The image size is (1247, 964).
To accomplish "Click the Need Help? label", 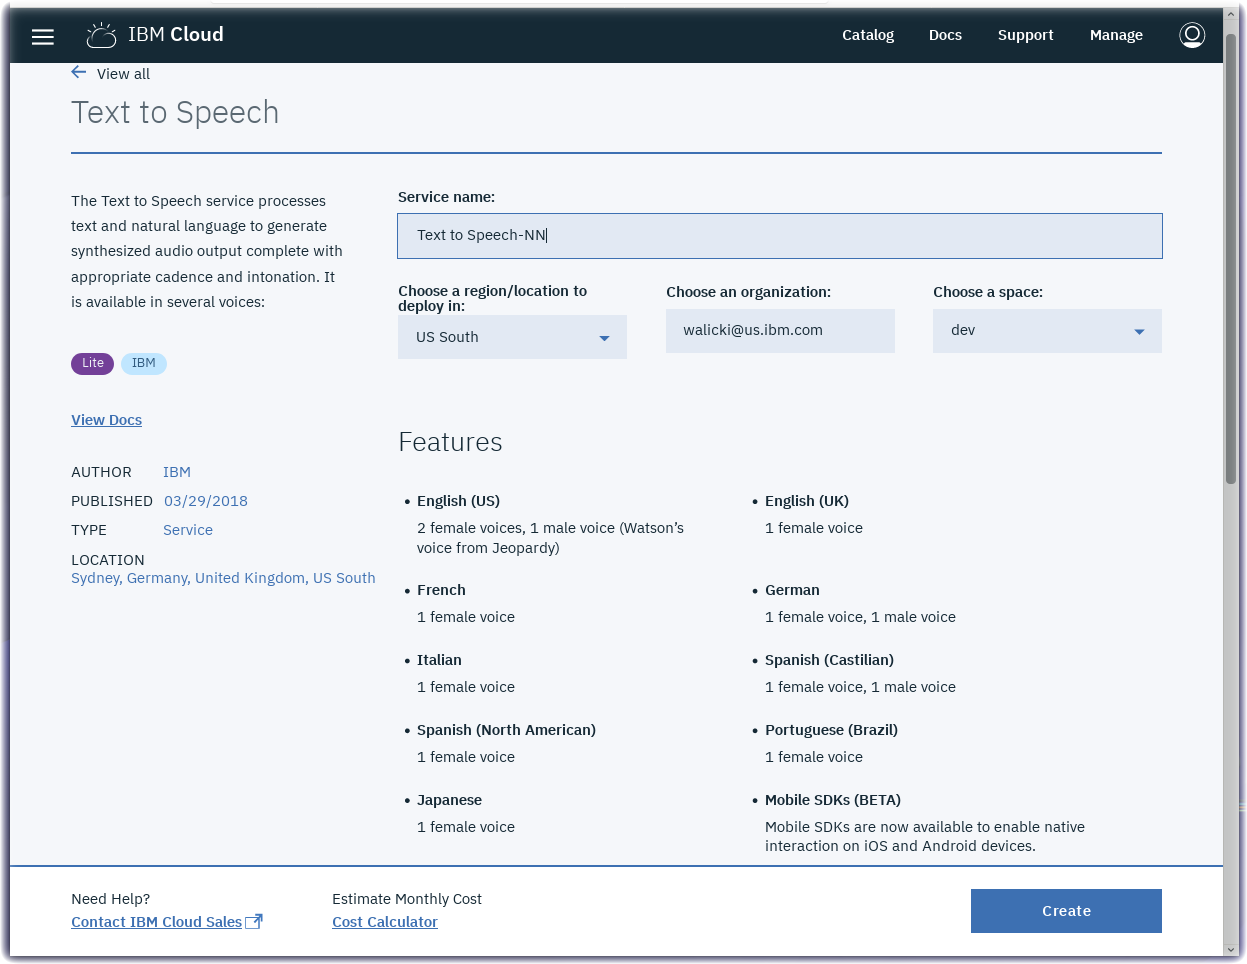I will (110, 899).
